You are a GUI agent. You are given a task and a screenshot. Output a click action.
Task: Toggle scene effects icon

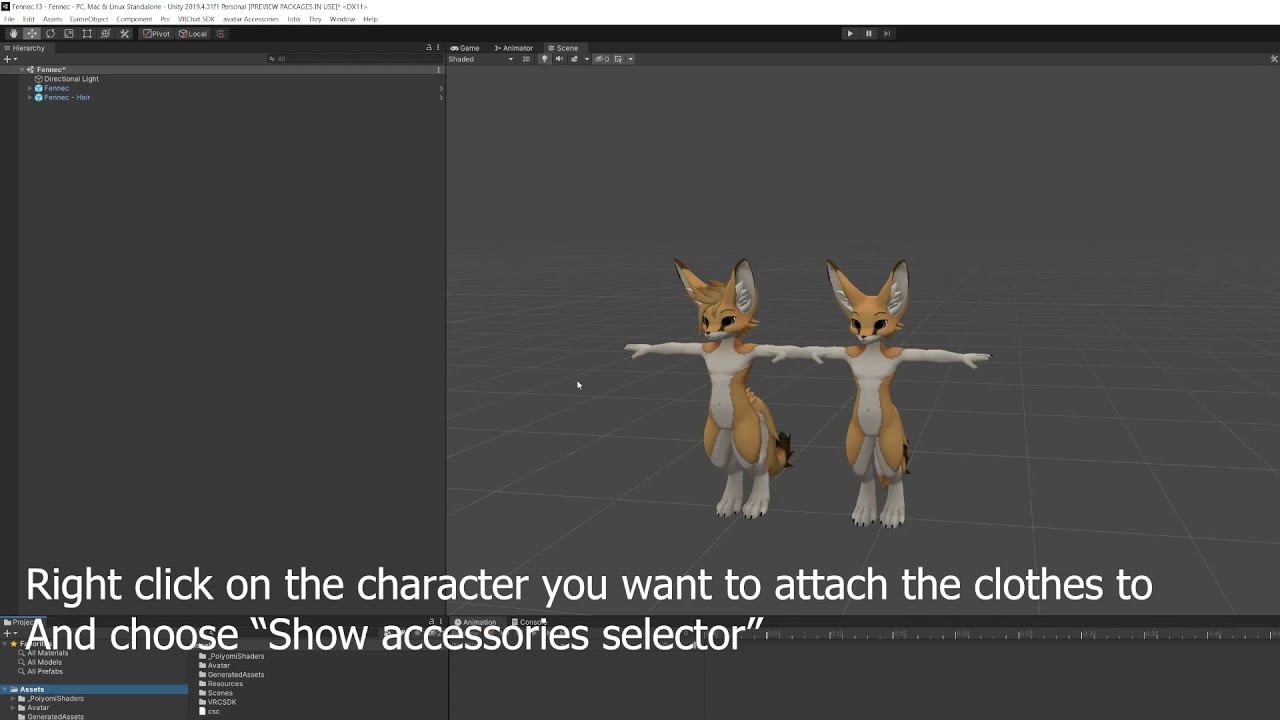coord(574,59)
